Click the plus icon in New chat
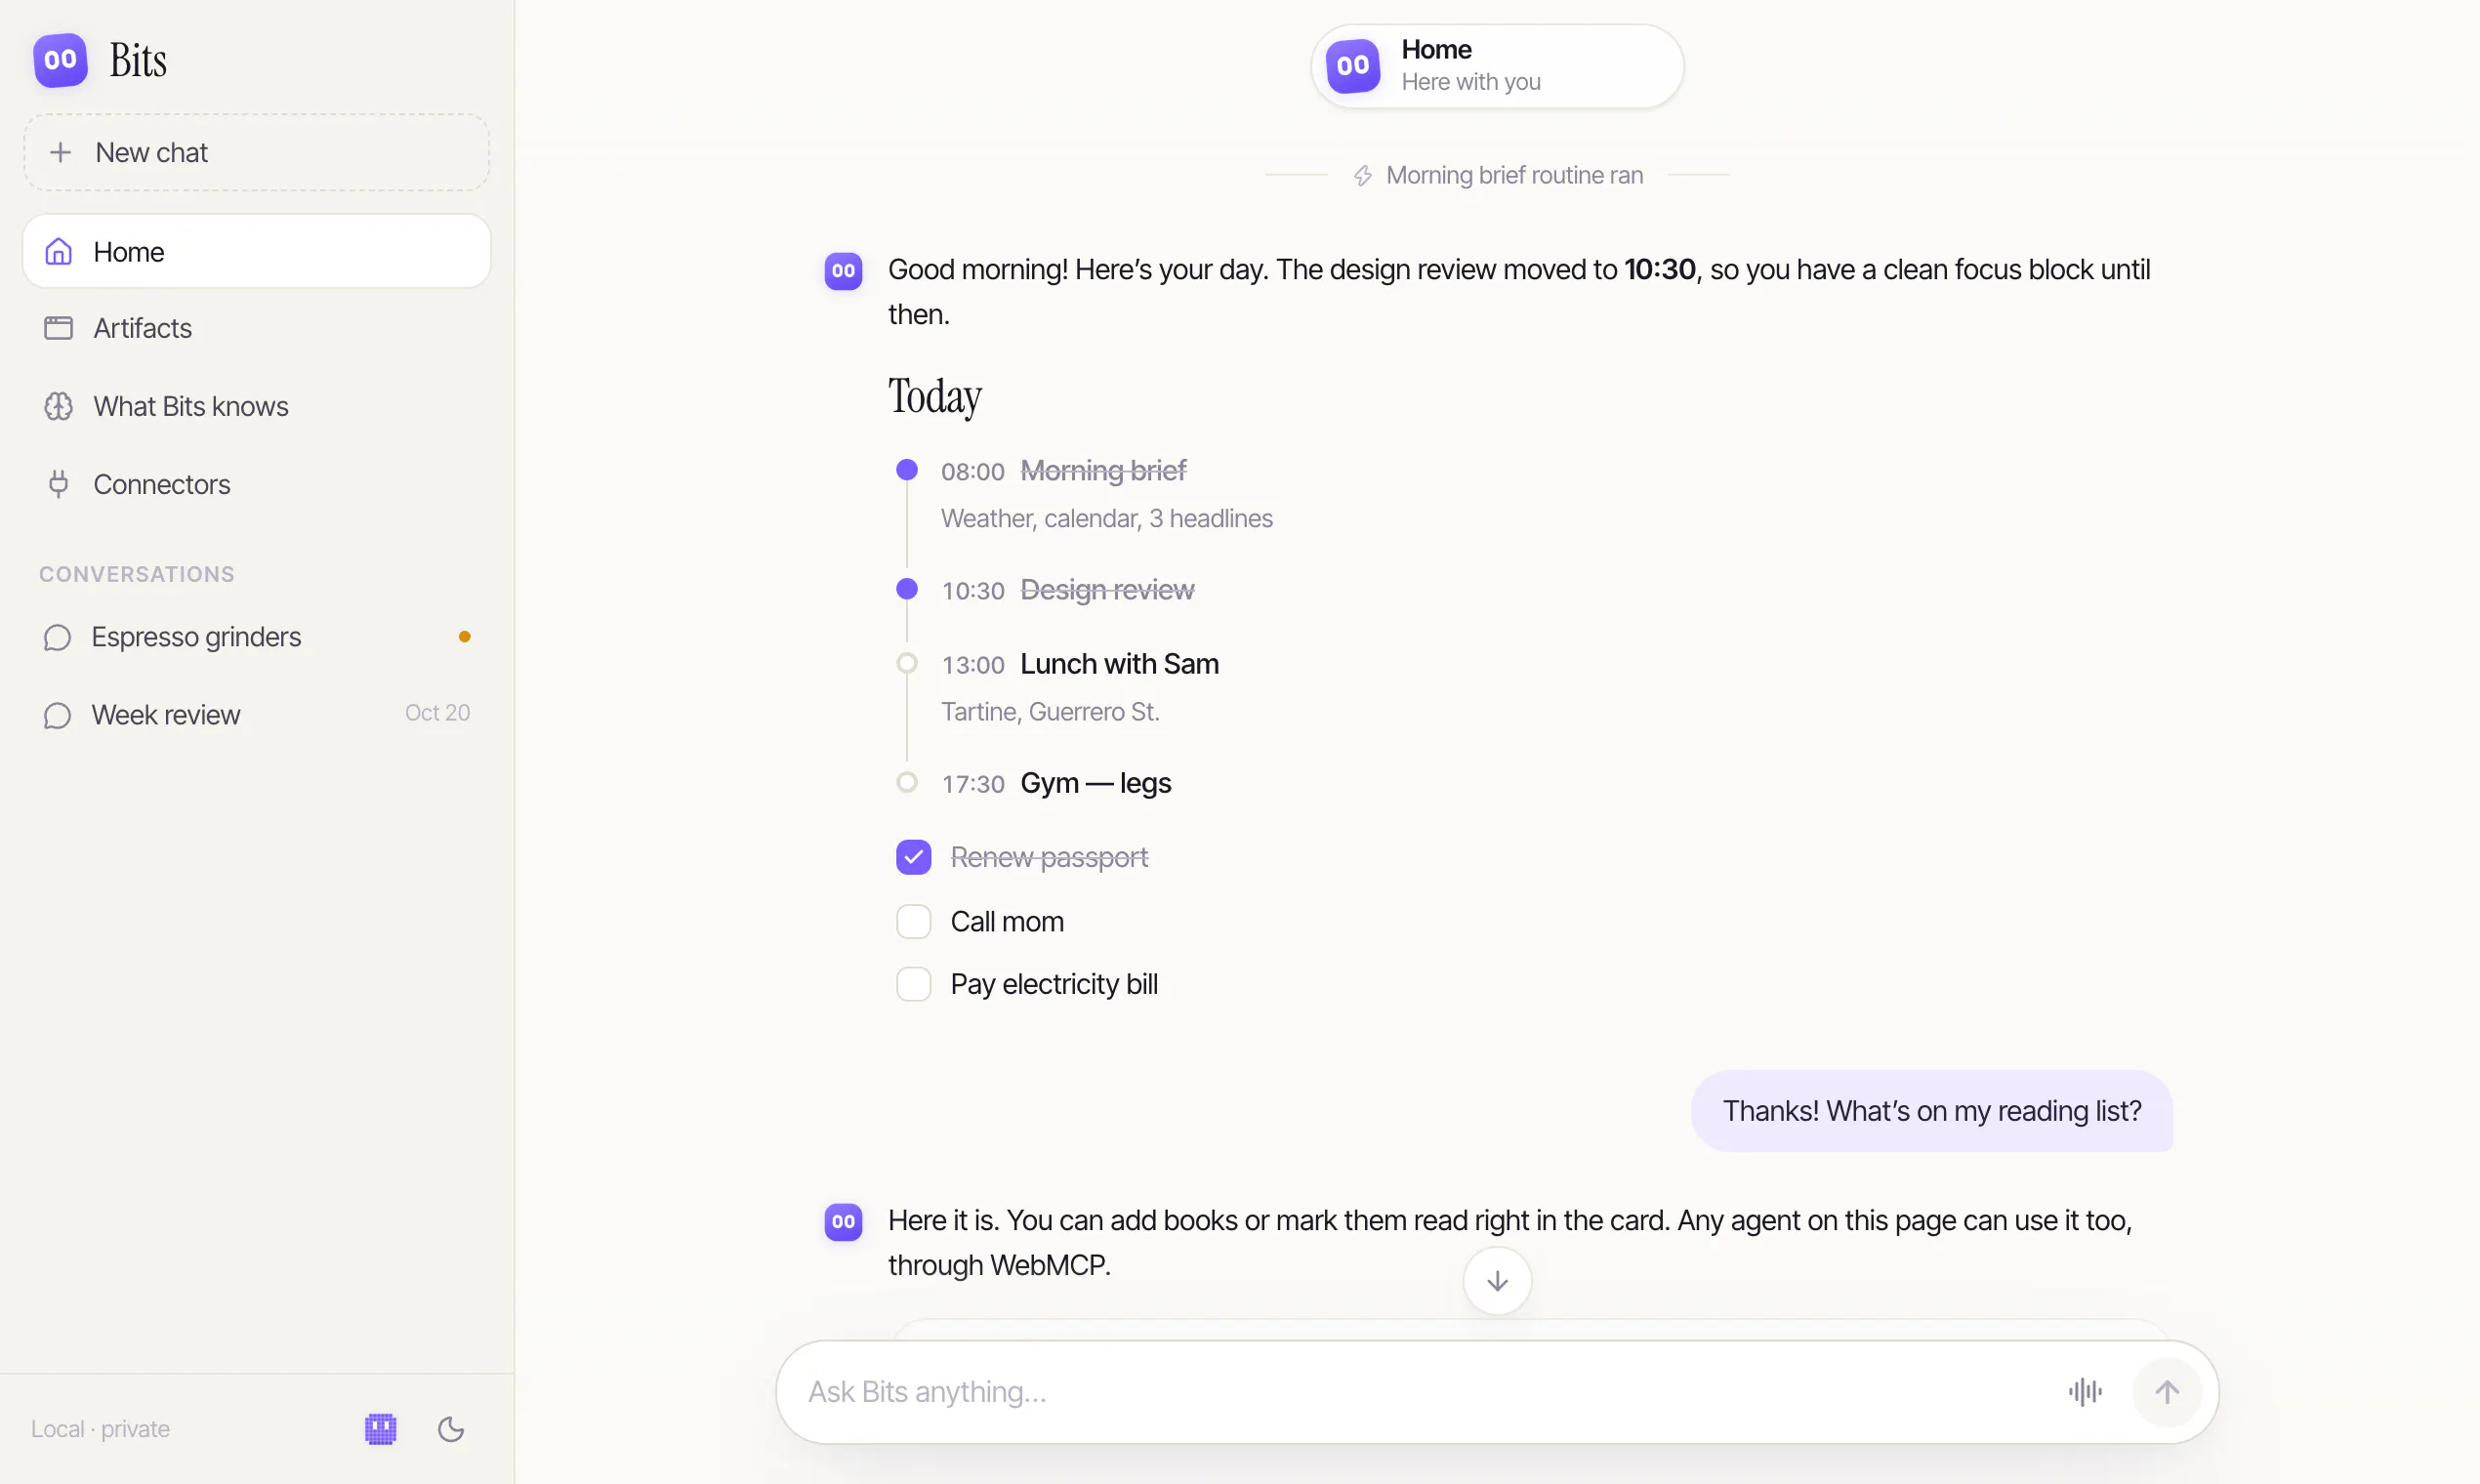The width and height of the screenshot is (2480, 1484). (x=61, y=152)
